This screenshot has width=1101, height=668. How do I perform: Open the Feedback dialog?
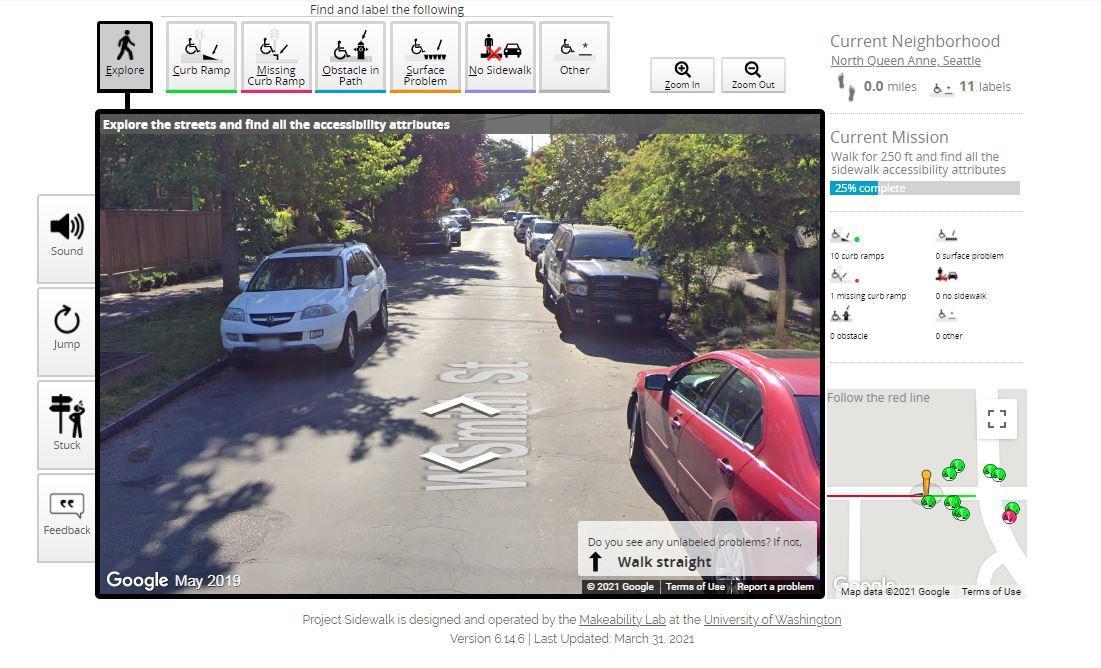pos(67,518)
